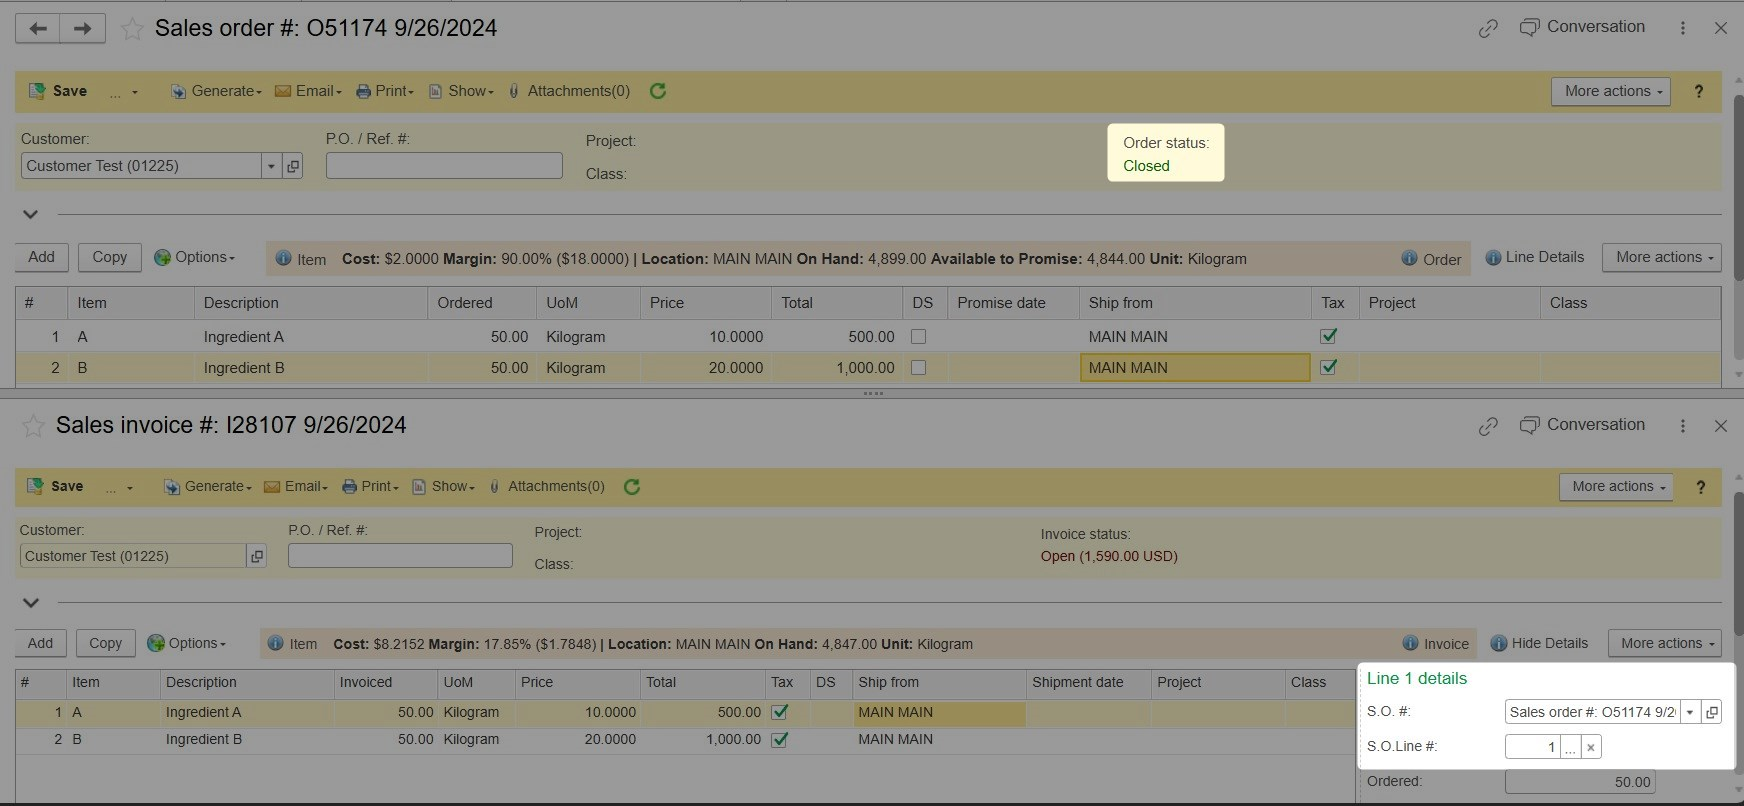Click the P.O. / Ref. # field in Sales order
This screenshot has height=806, width=1744.
[x=444, y=166]
